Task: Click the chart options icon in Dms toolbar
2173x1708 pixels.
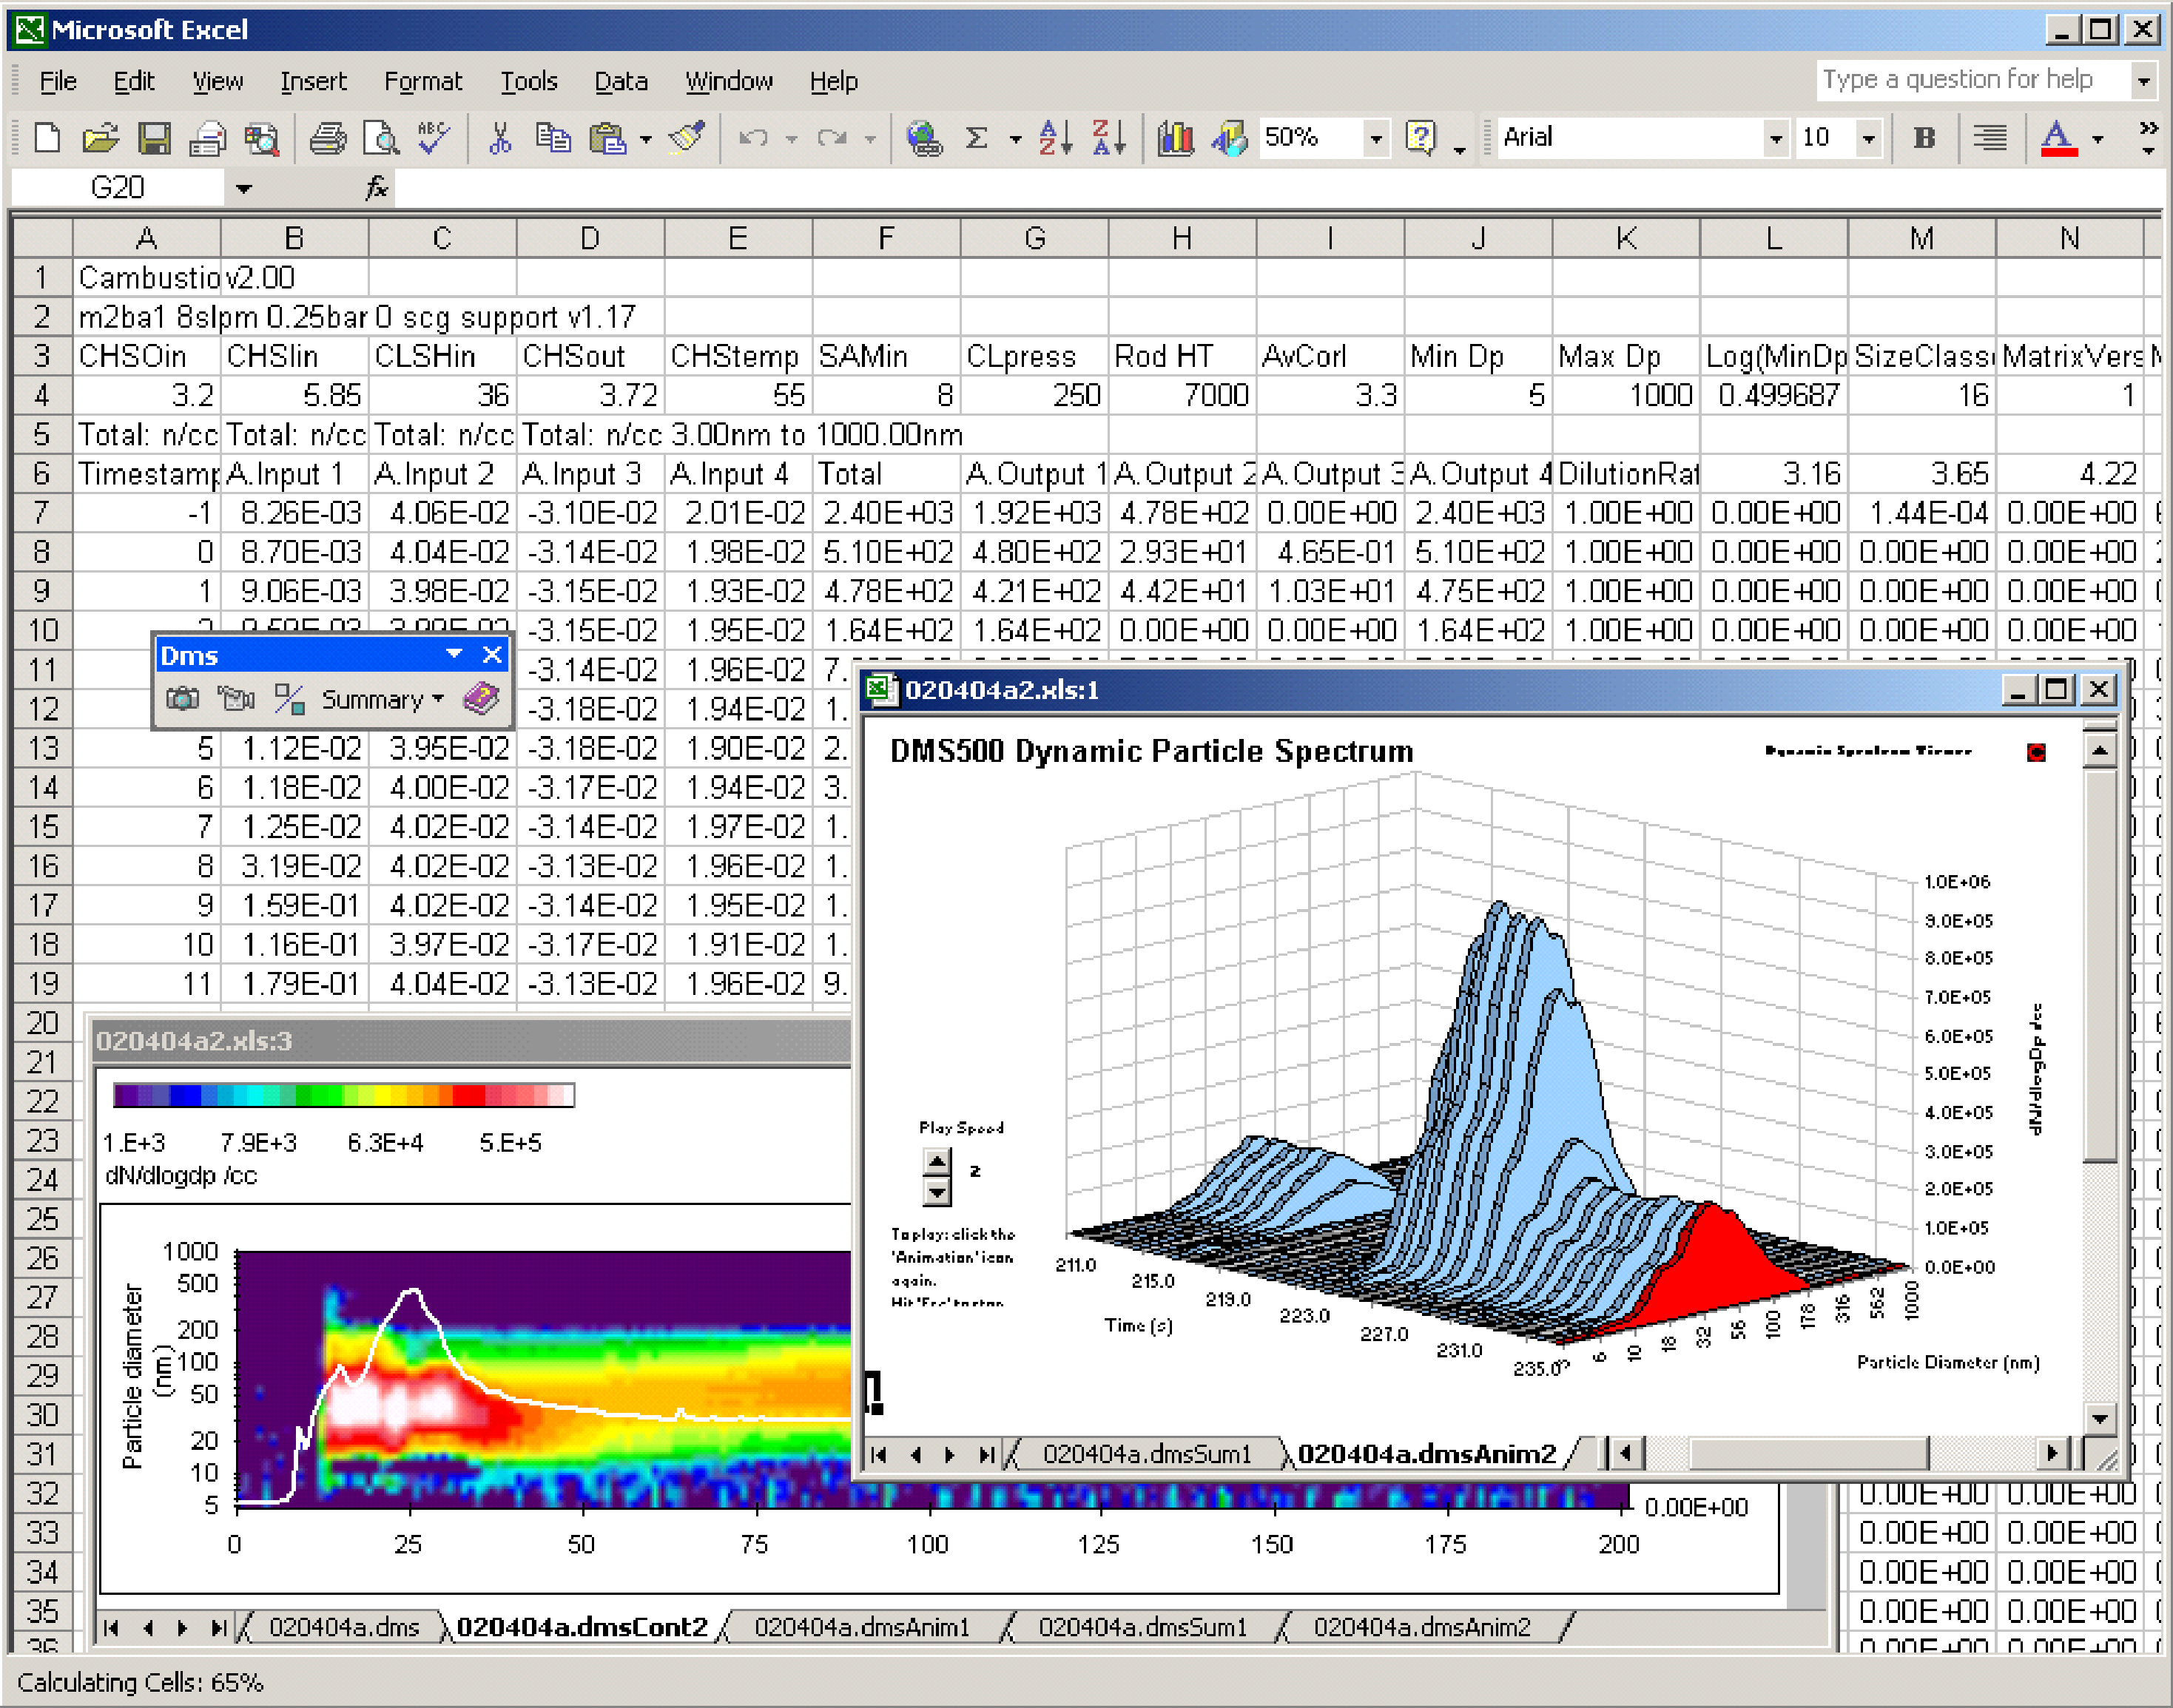Action: tap(290, 699)
